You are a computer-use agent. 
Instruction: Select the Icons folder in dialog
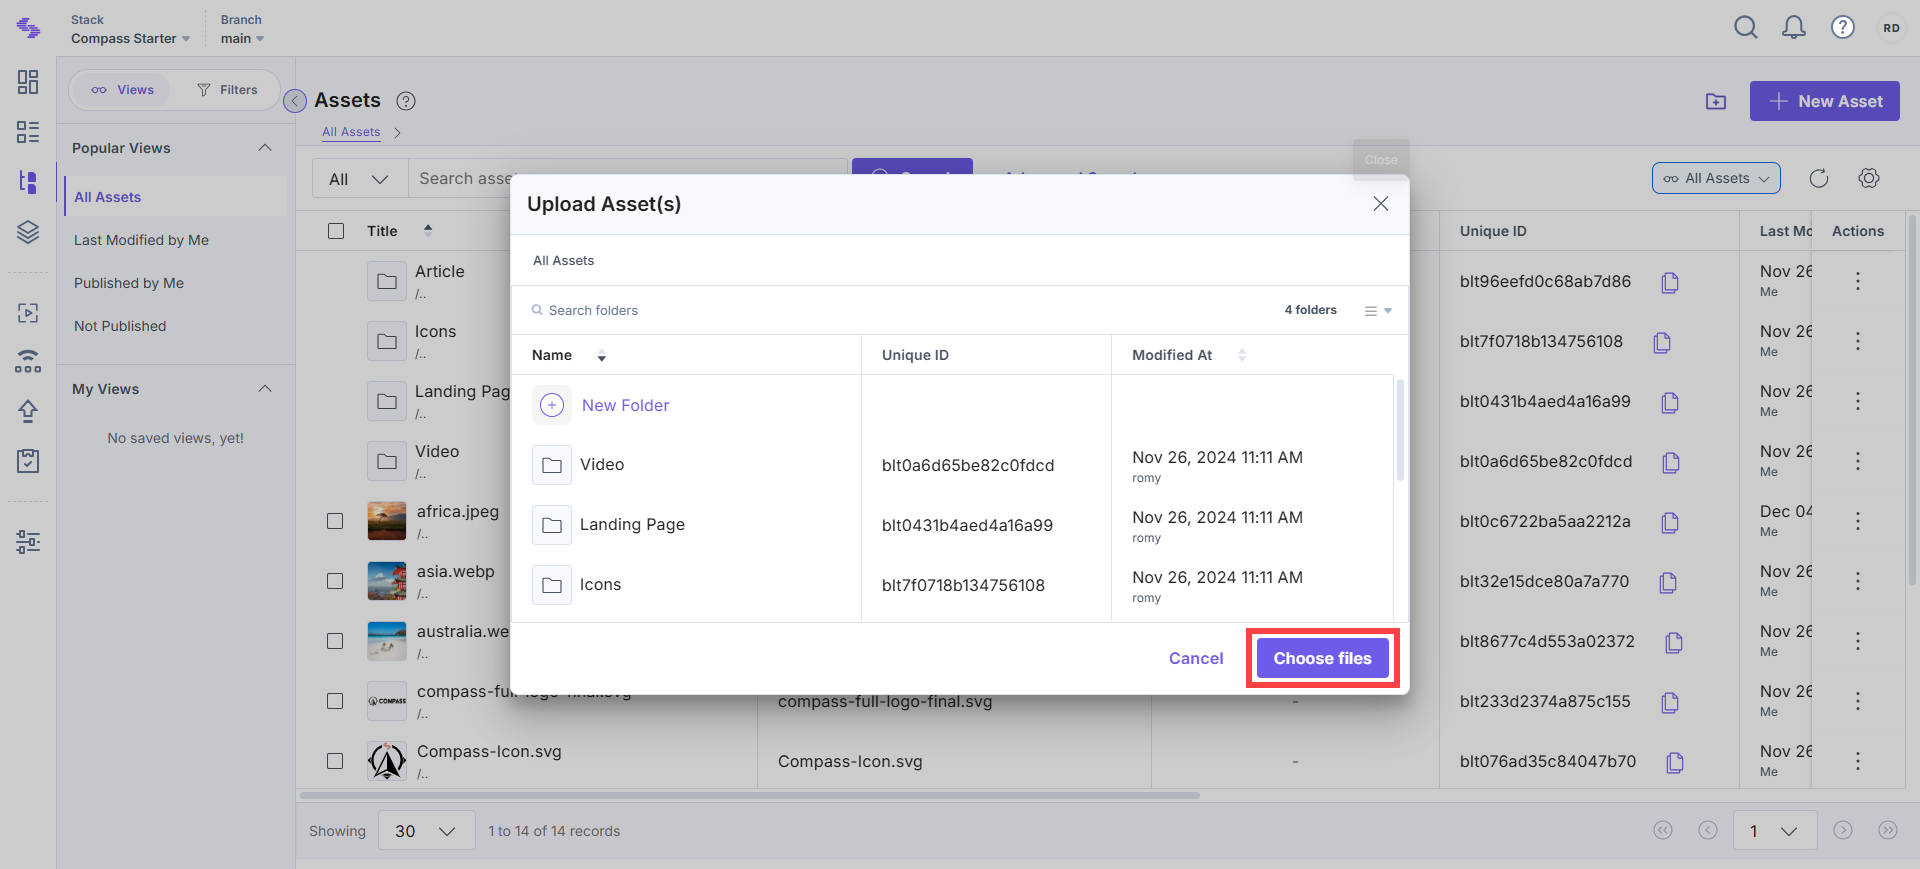click(x=600, y=585)
